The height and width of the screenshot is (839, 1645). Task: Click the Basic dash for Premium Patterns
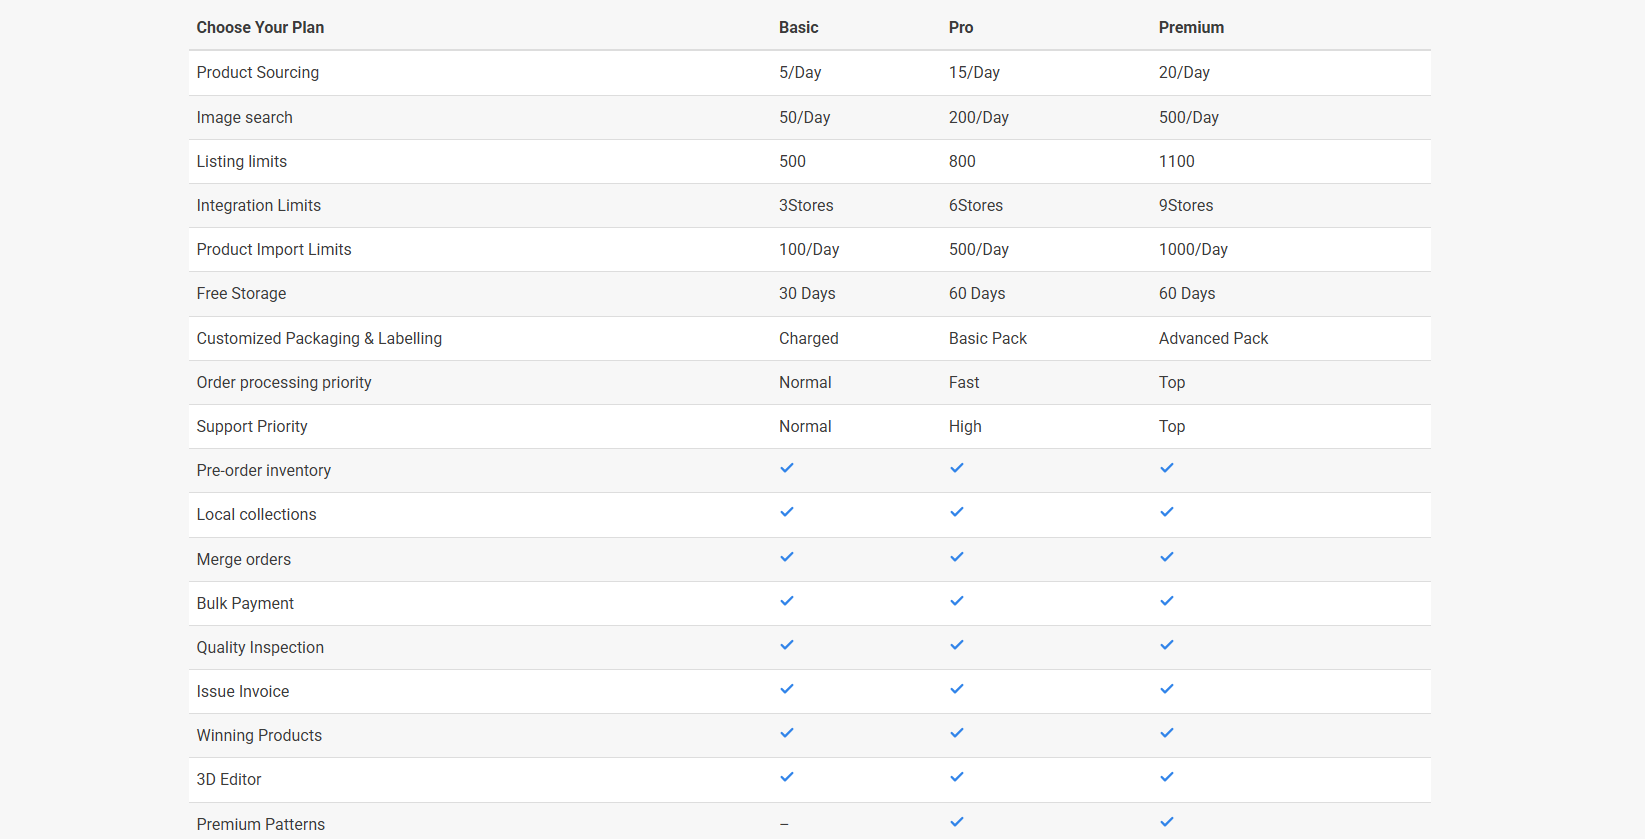pos(784,824)
